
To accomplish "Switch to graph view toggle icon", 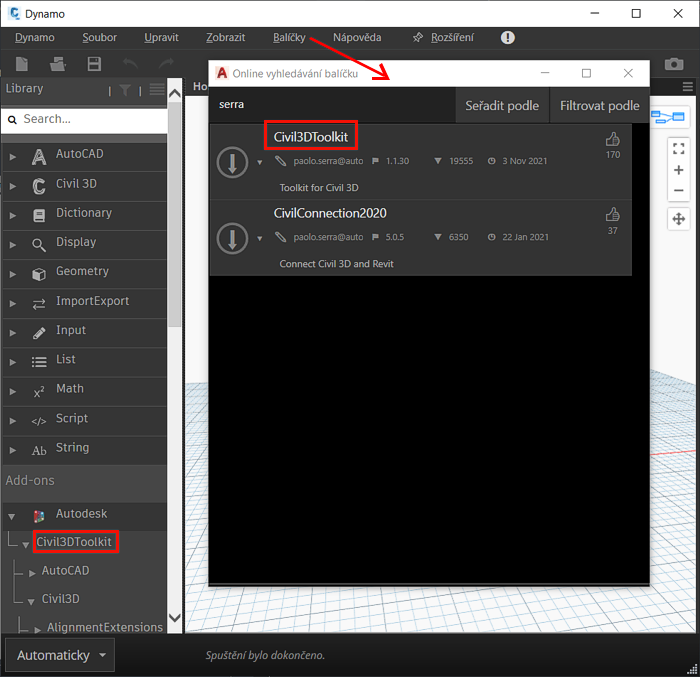I will coord(667,117).
